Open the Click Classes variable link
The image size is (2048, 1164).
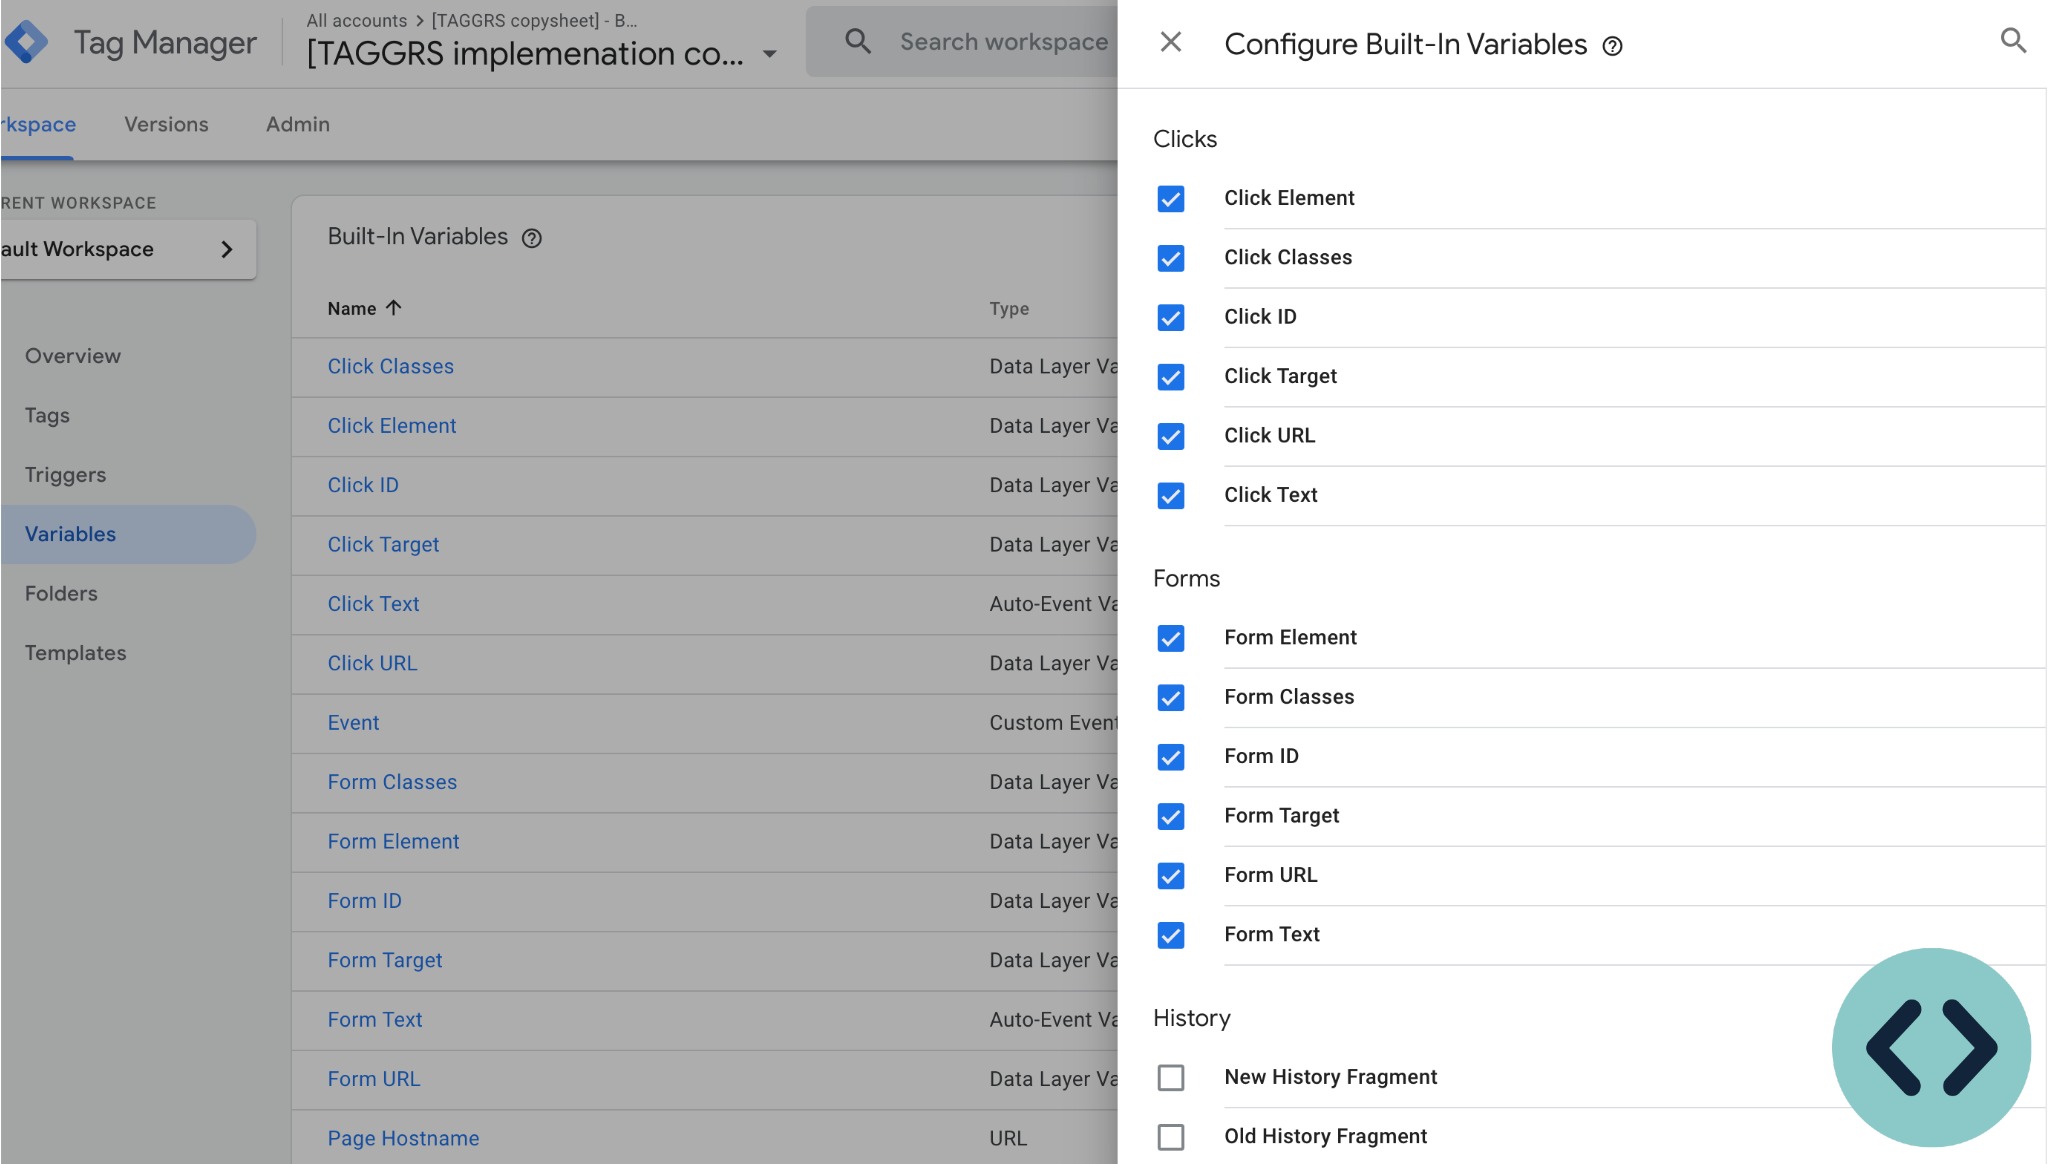(390, 366)
